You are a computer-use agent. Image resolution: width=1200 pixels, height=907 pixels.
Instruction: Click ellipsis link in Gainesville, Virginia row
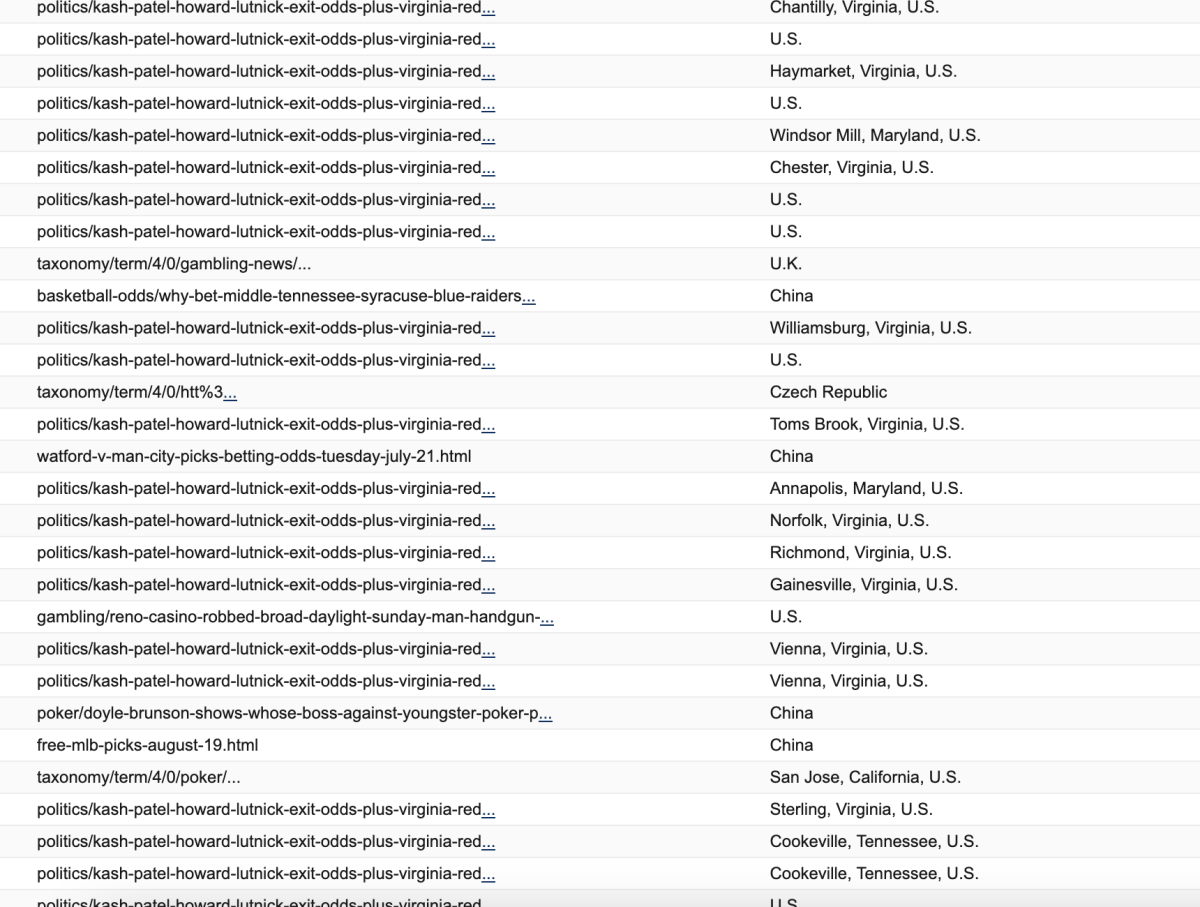pos(488,585)
